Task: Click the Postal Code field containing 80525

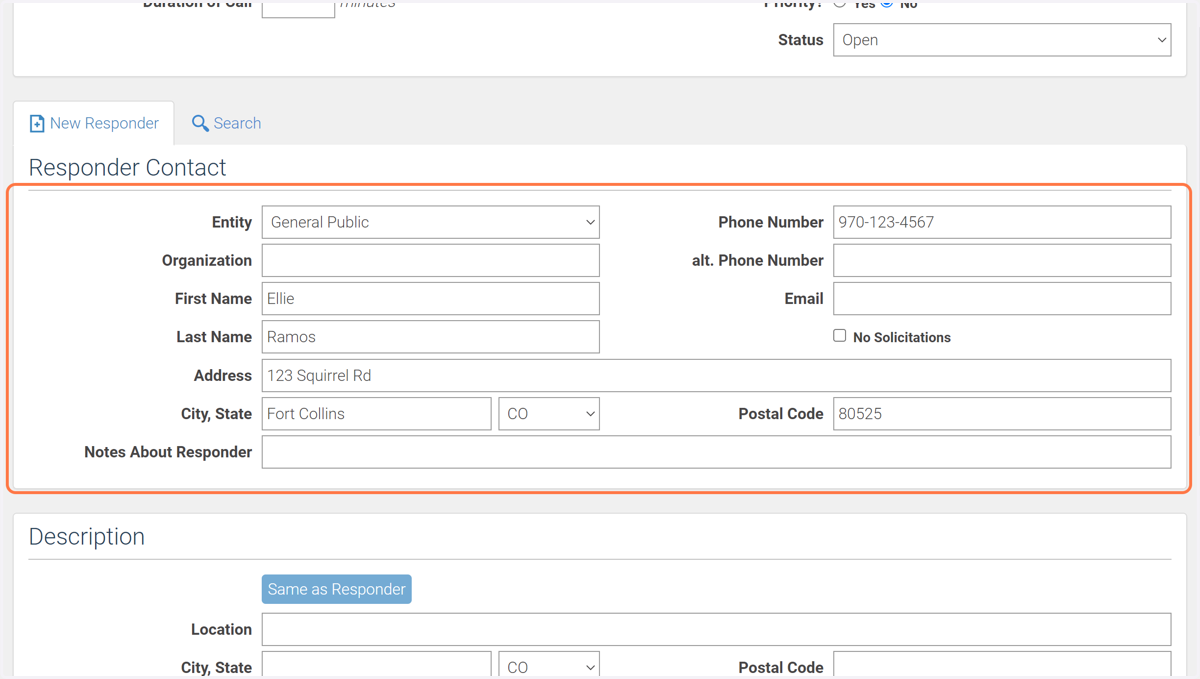Action: [x=1002, y=414]
